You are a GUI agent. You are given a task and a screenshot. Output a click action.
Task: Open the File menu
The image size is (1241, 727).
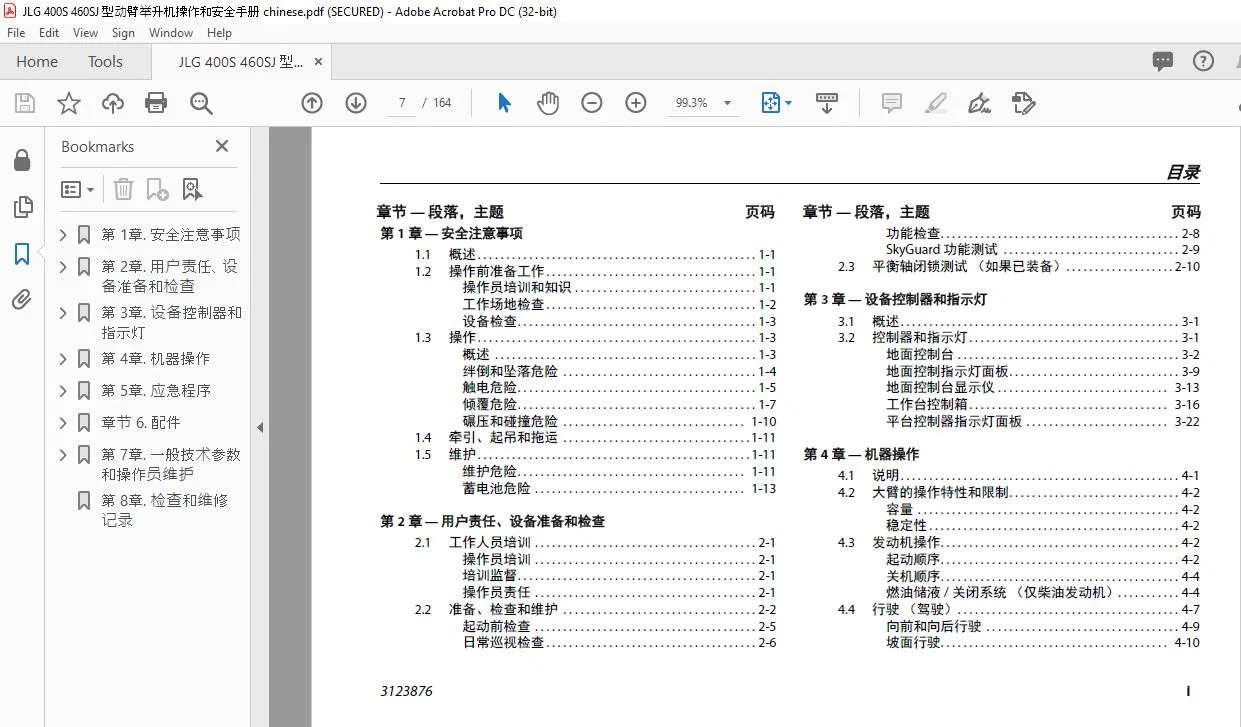click(16, 33)
